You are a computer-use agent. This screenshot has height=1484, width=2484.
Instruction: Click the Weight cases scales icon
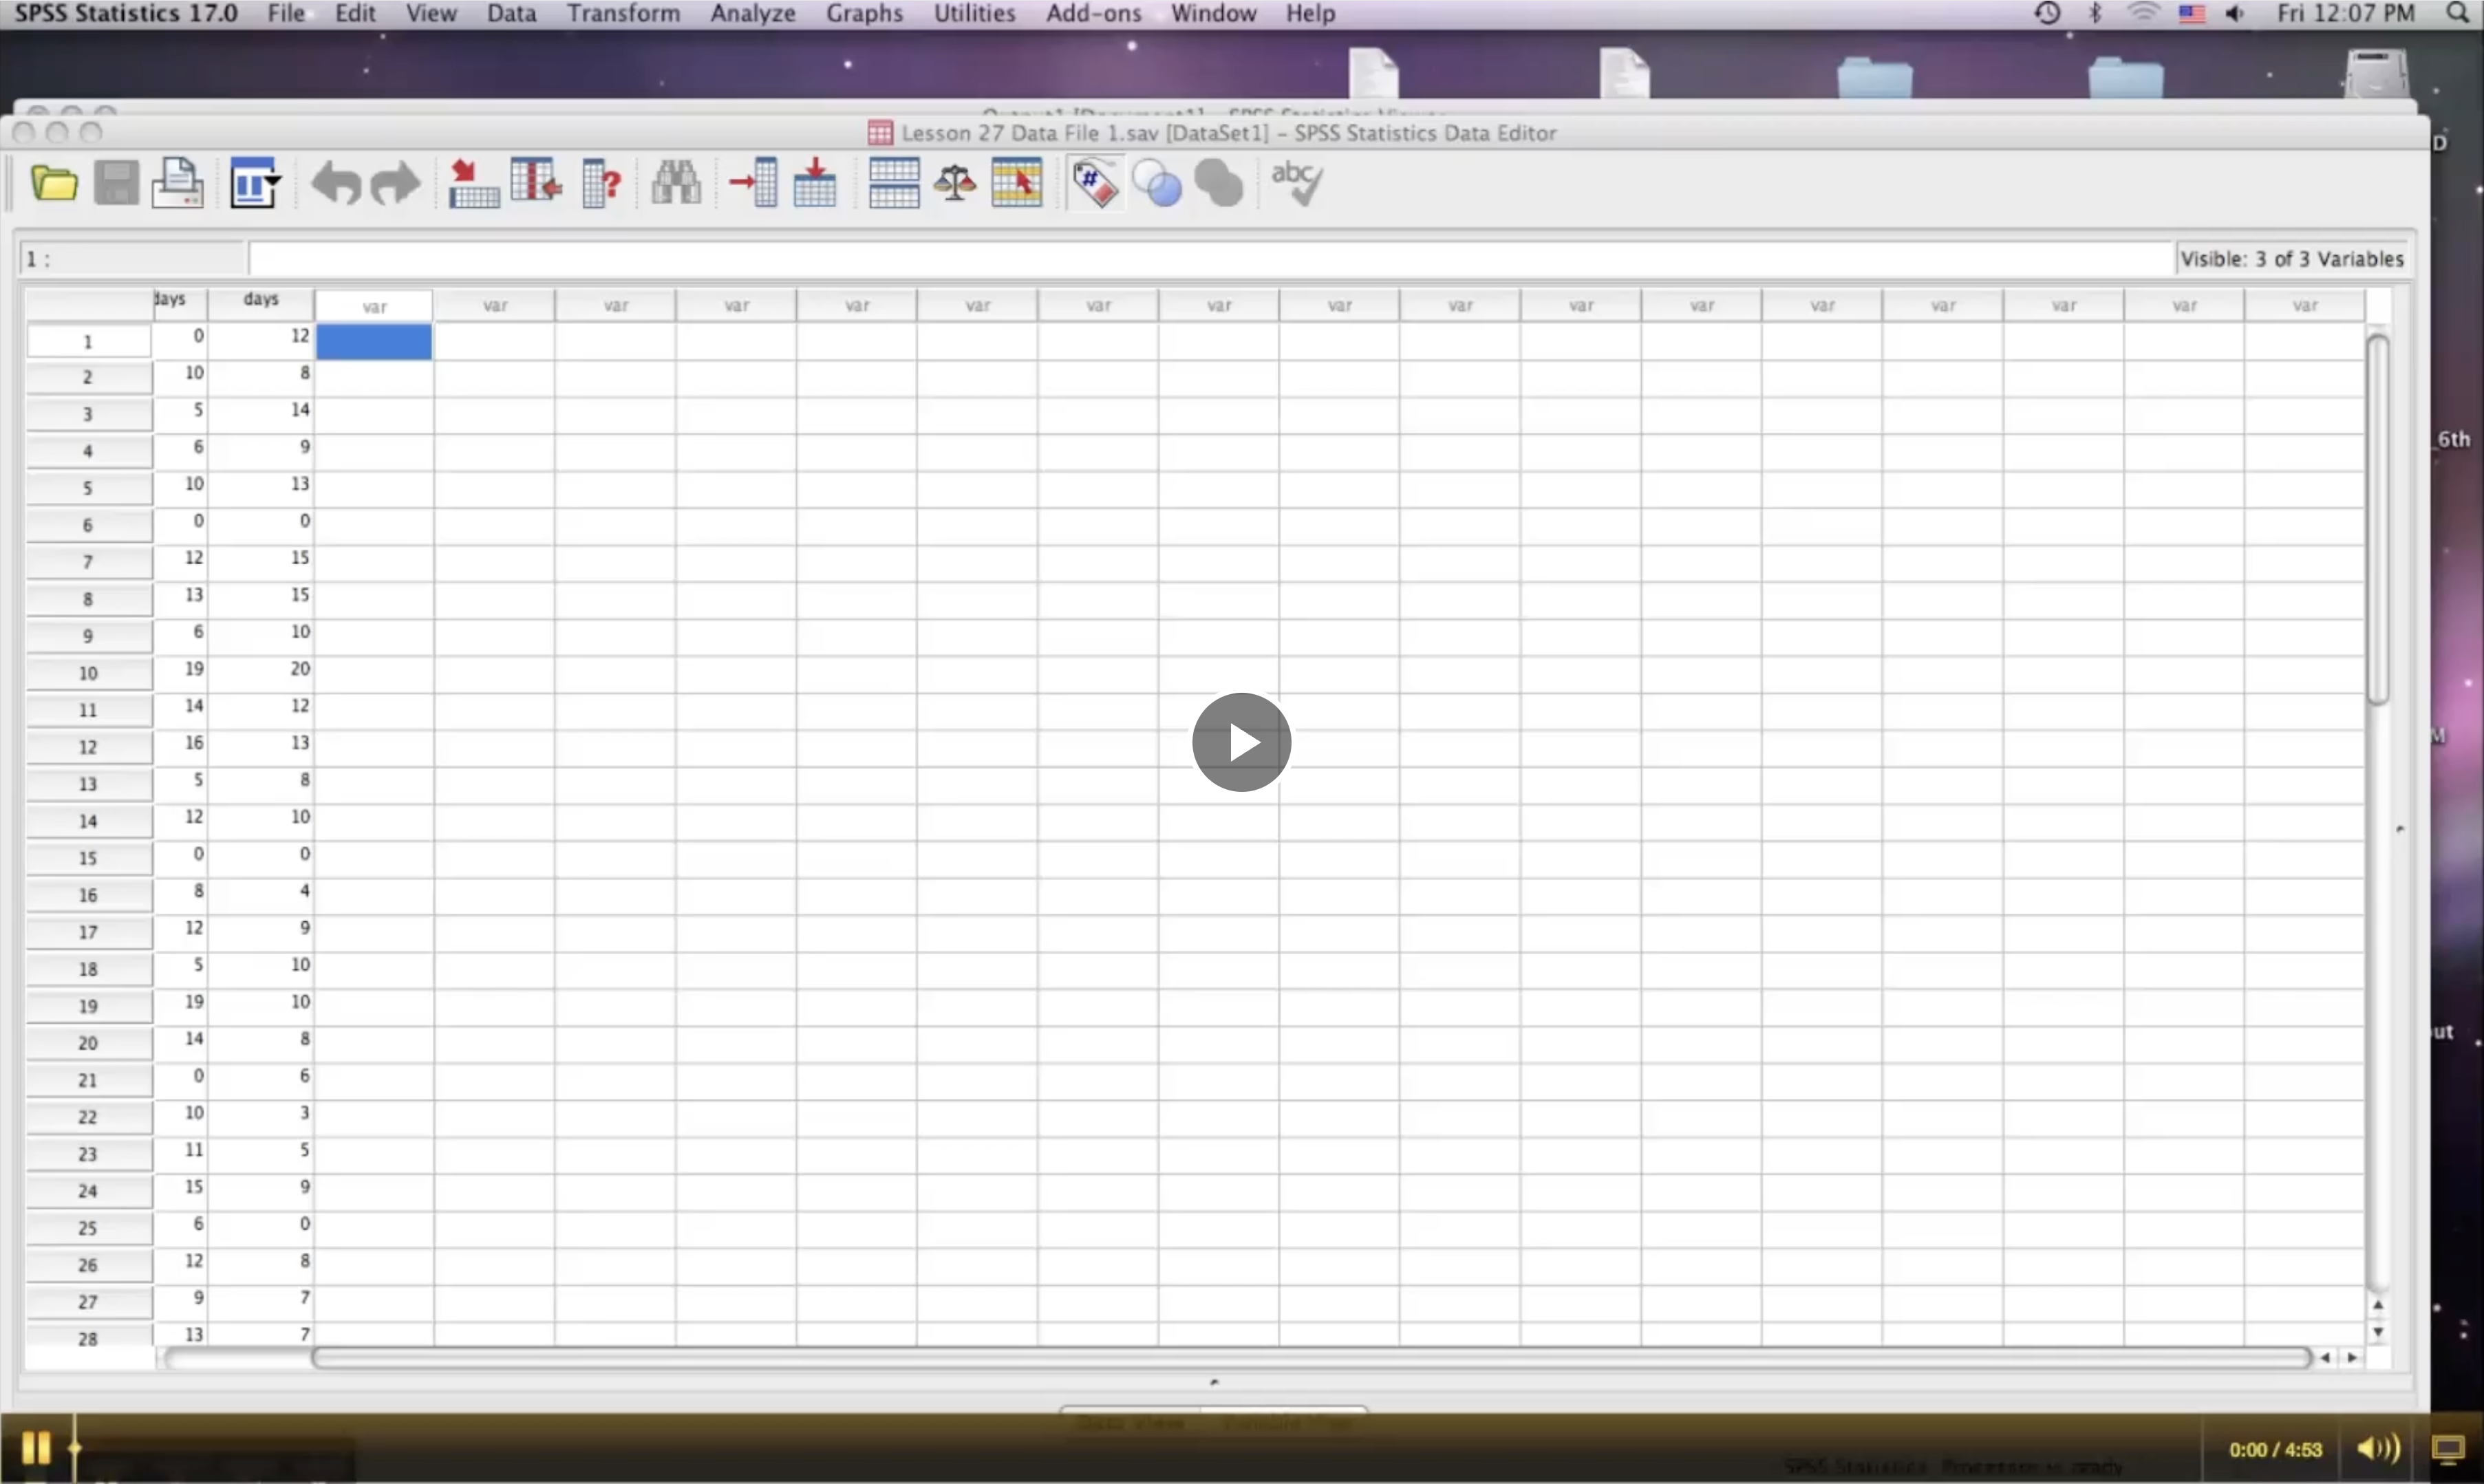[x=955, y=184]
